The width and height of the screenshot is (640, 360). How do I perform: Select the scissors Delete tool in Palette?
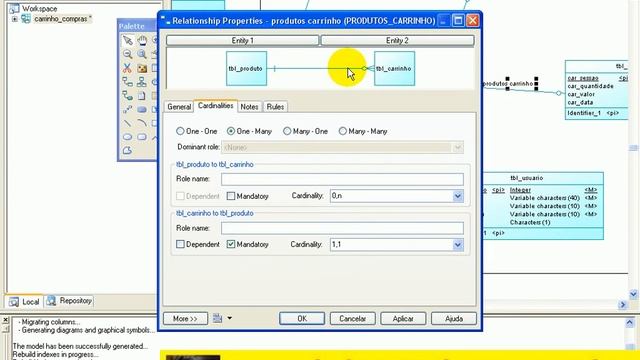tap(127, 68)
